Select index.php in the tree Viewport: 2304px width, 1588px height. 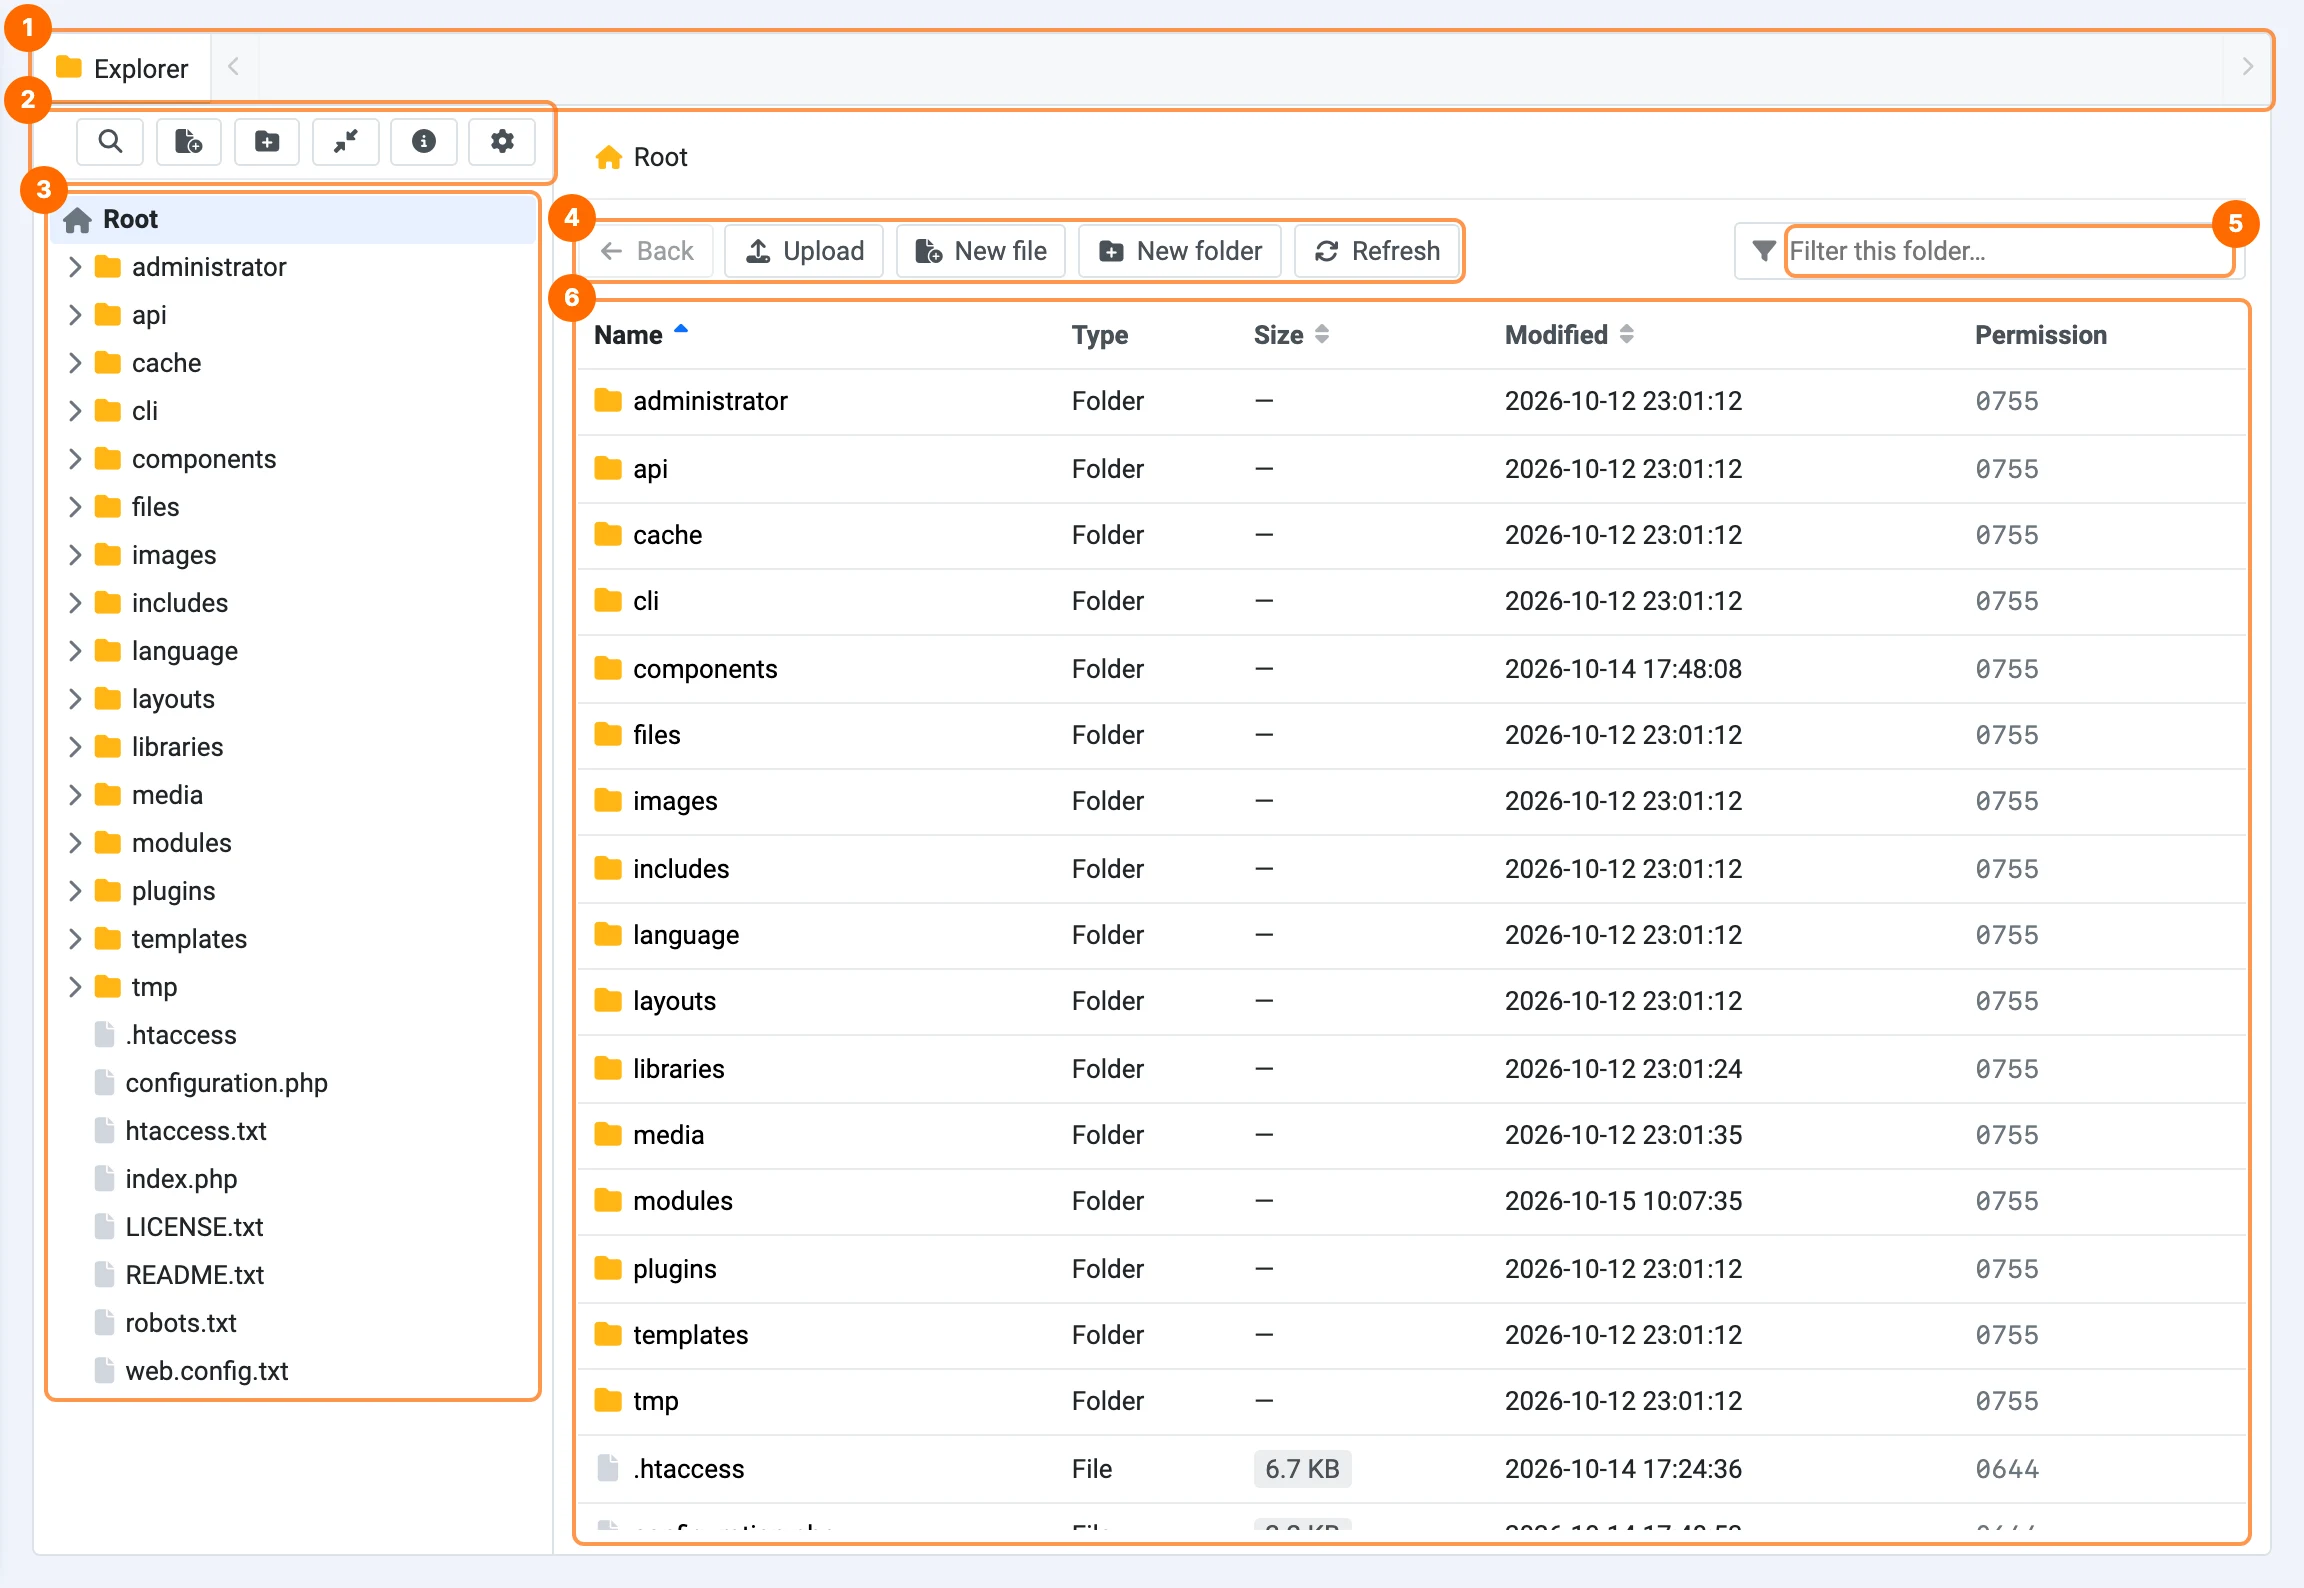click(181, 1179)
